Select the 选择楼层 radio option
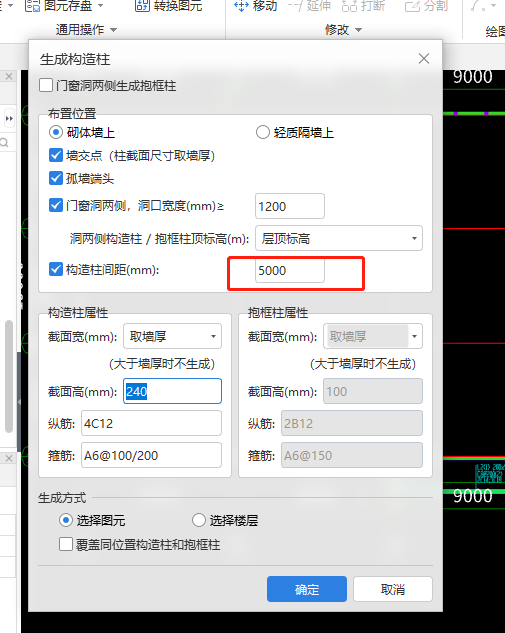 [x=199, y=520]
